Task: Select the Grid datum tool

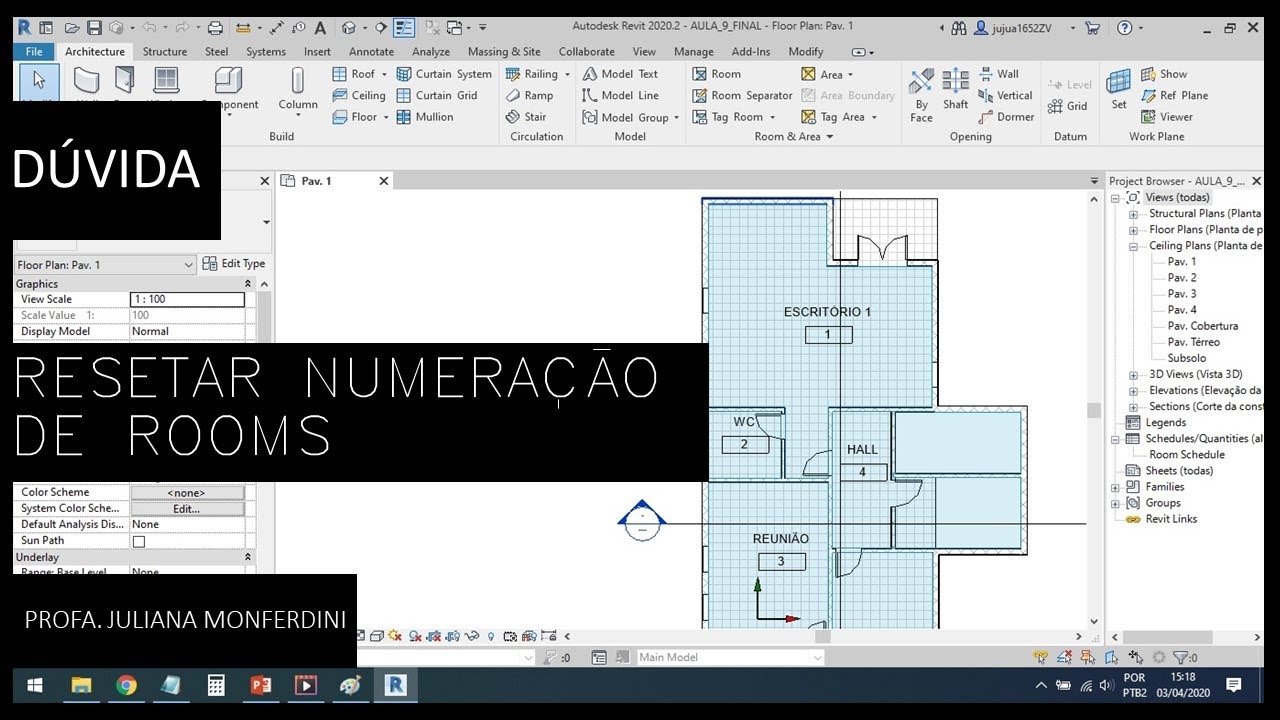Action: click(x=1067, y=106)
